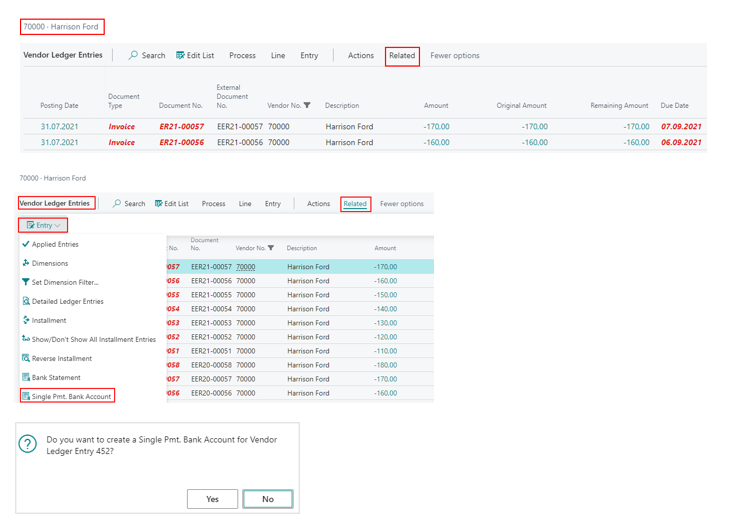Screen dimensions: 731x523
Task: Choose Set Dimension Filter in Entry menu
Action: click(64, 282)
